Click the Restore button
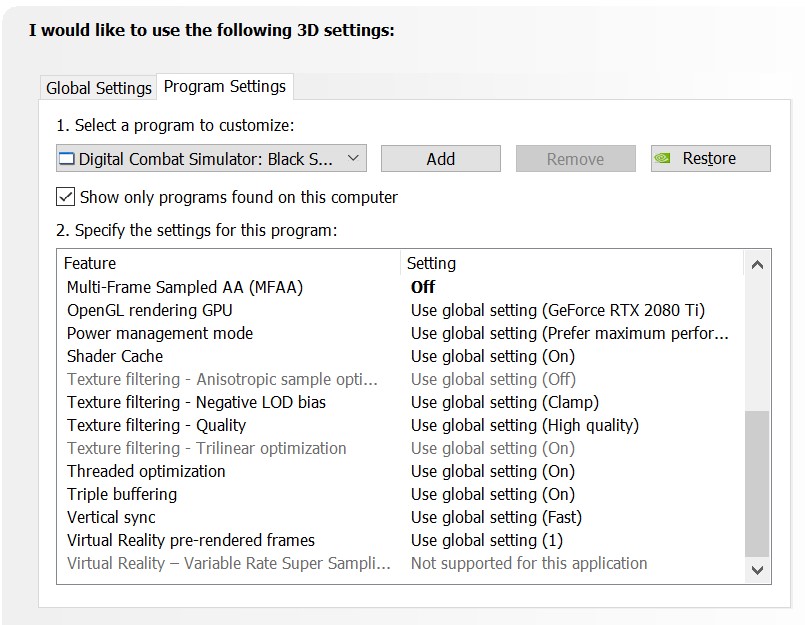Image resolution: width=805 pixels, height=625 pixels. coord(711,158)
